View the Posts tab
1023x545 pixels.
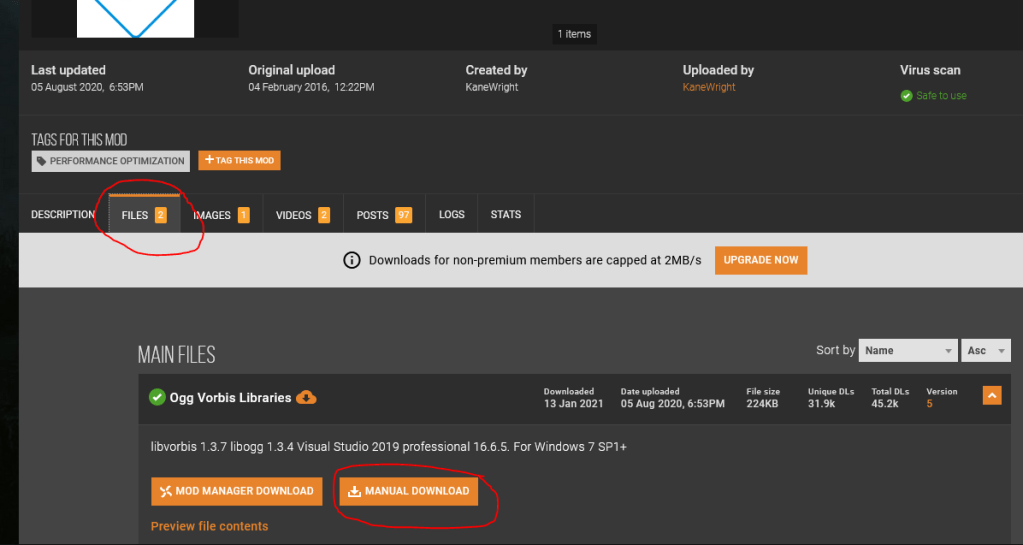point(384,215)
